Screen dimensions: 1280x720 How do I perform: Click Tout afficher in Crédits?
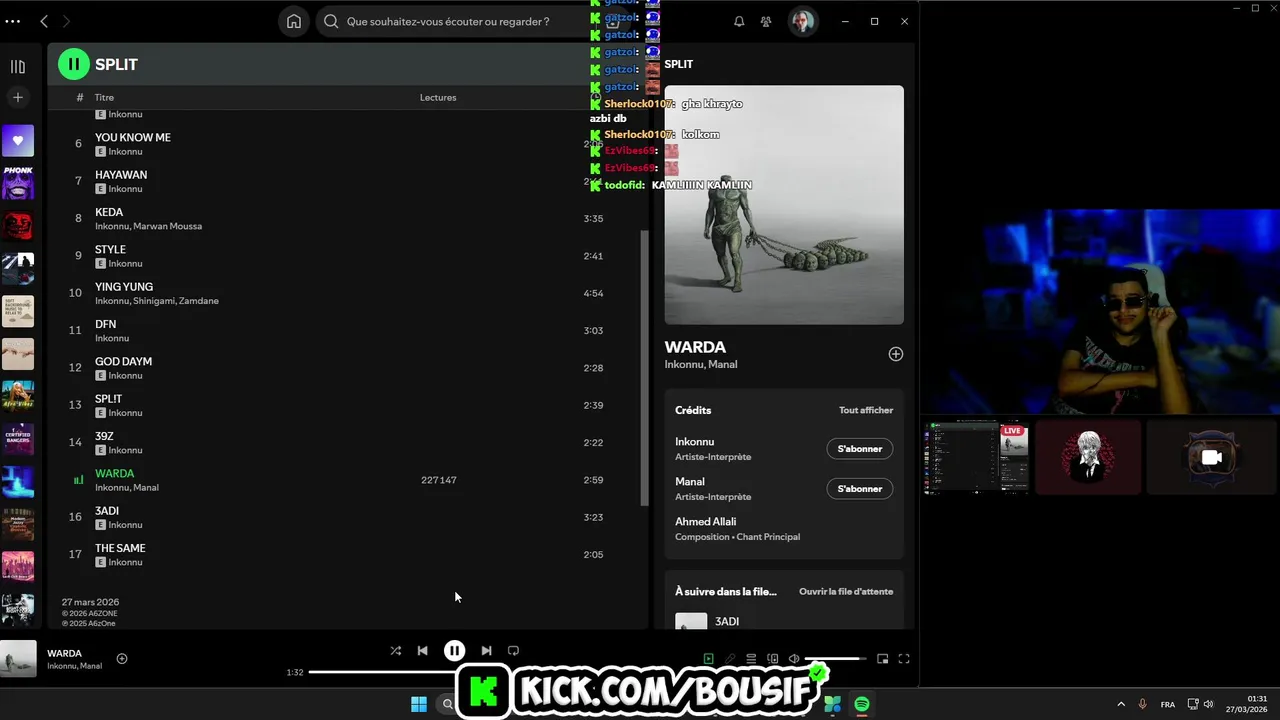pos(866,410)
